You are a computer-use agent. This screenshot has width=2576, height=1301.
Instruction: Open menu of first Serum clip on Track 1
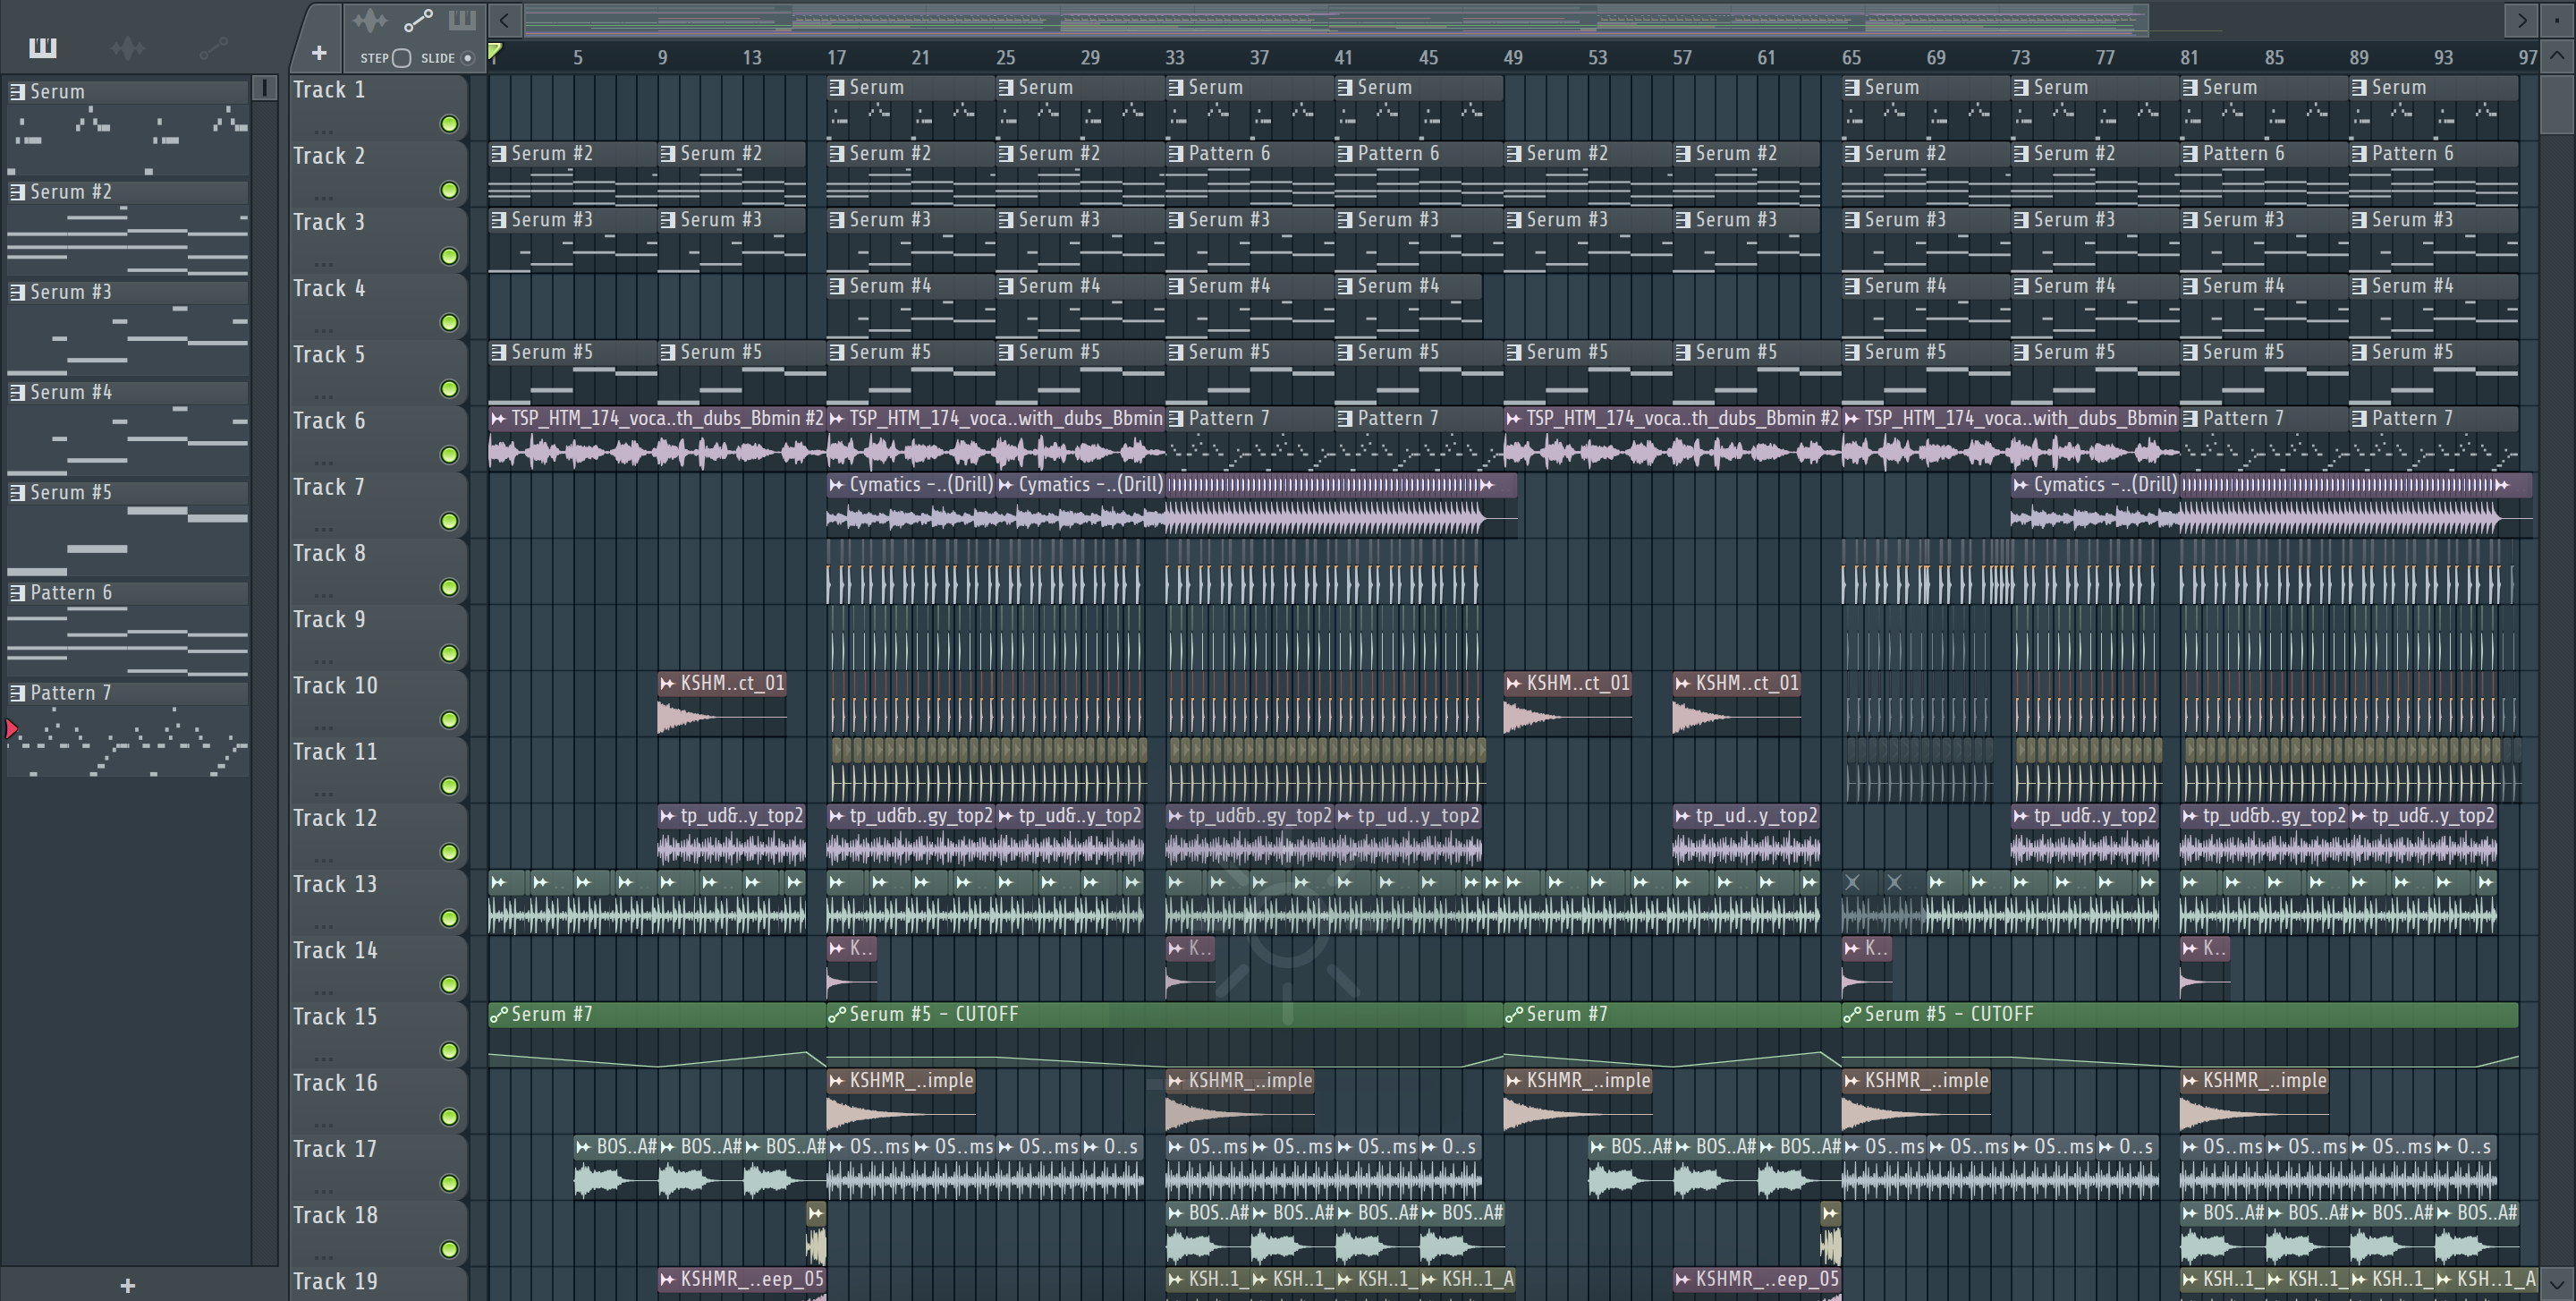point(837,87)
